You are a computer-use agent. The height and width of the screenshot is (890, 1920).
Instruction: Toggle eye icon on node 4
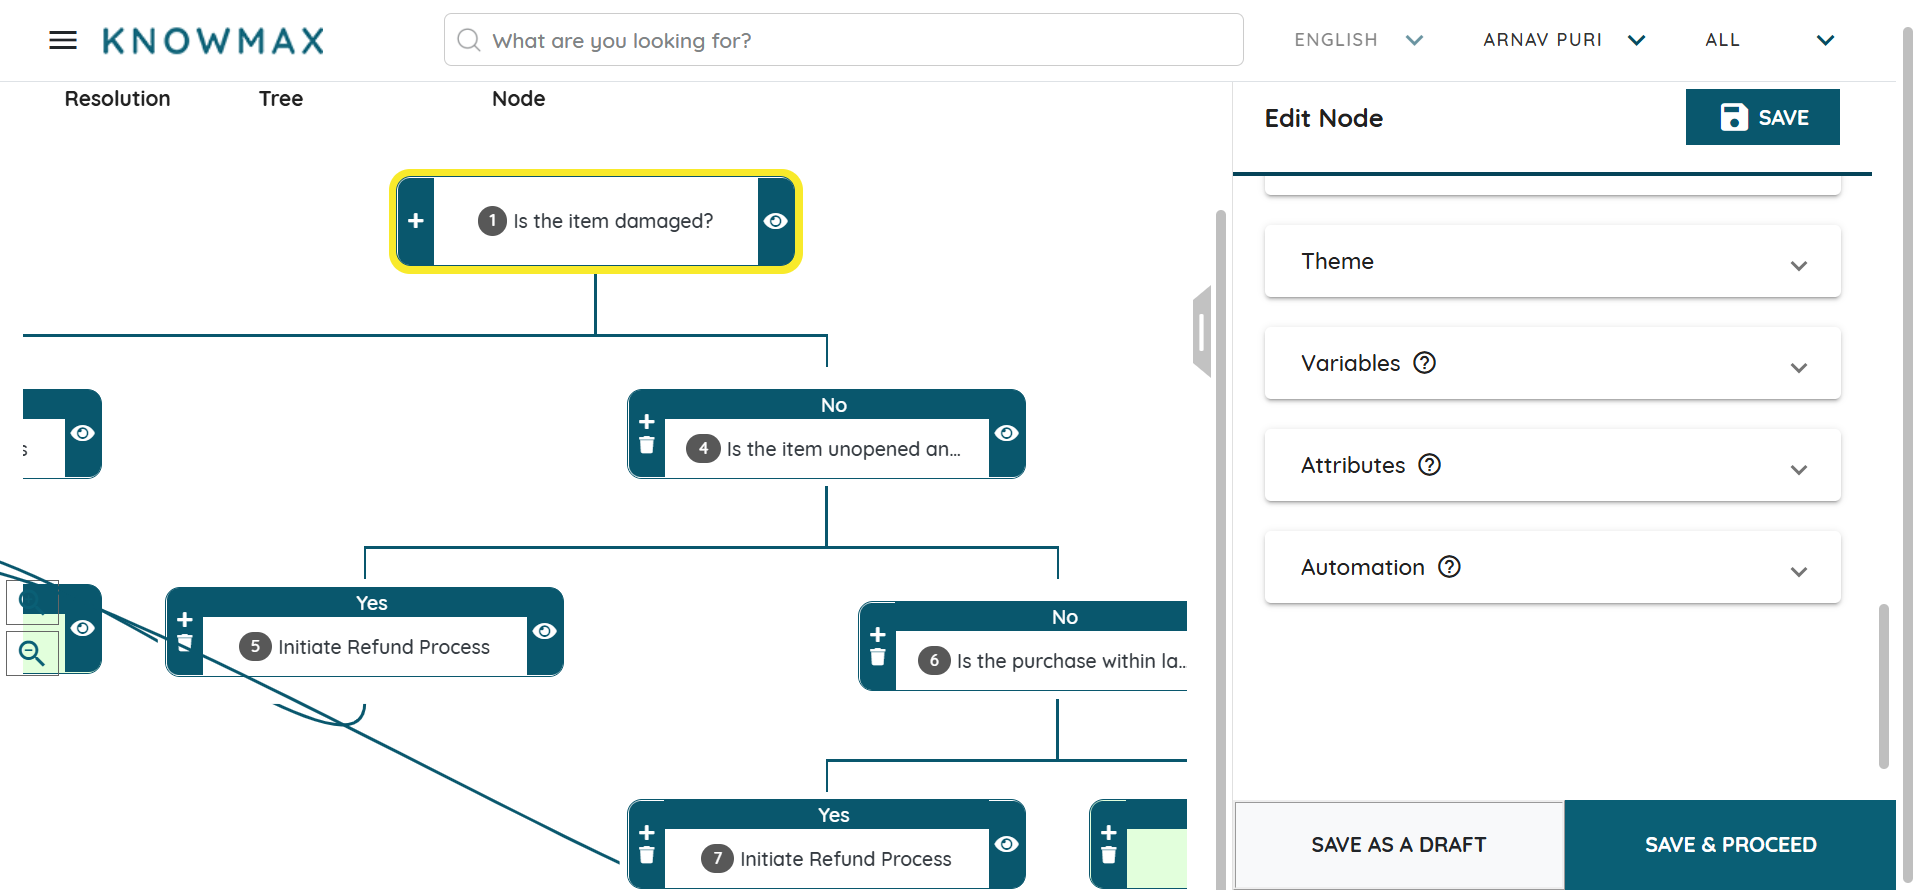[x=1007, y=433]
